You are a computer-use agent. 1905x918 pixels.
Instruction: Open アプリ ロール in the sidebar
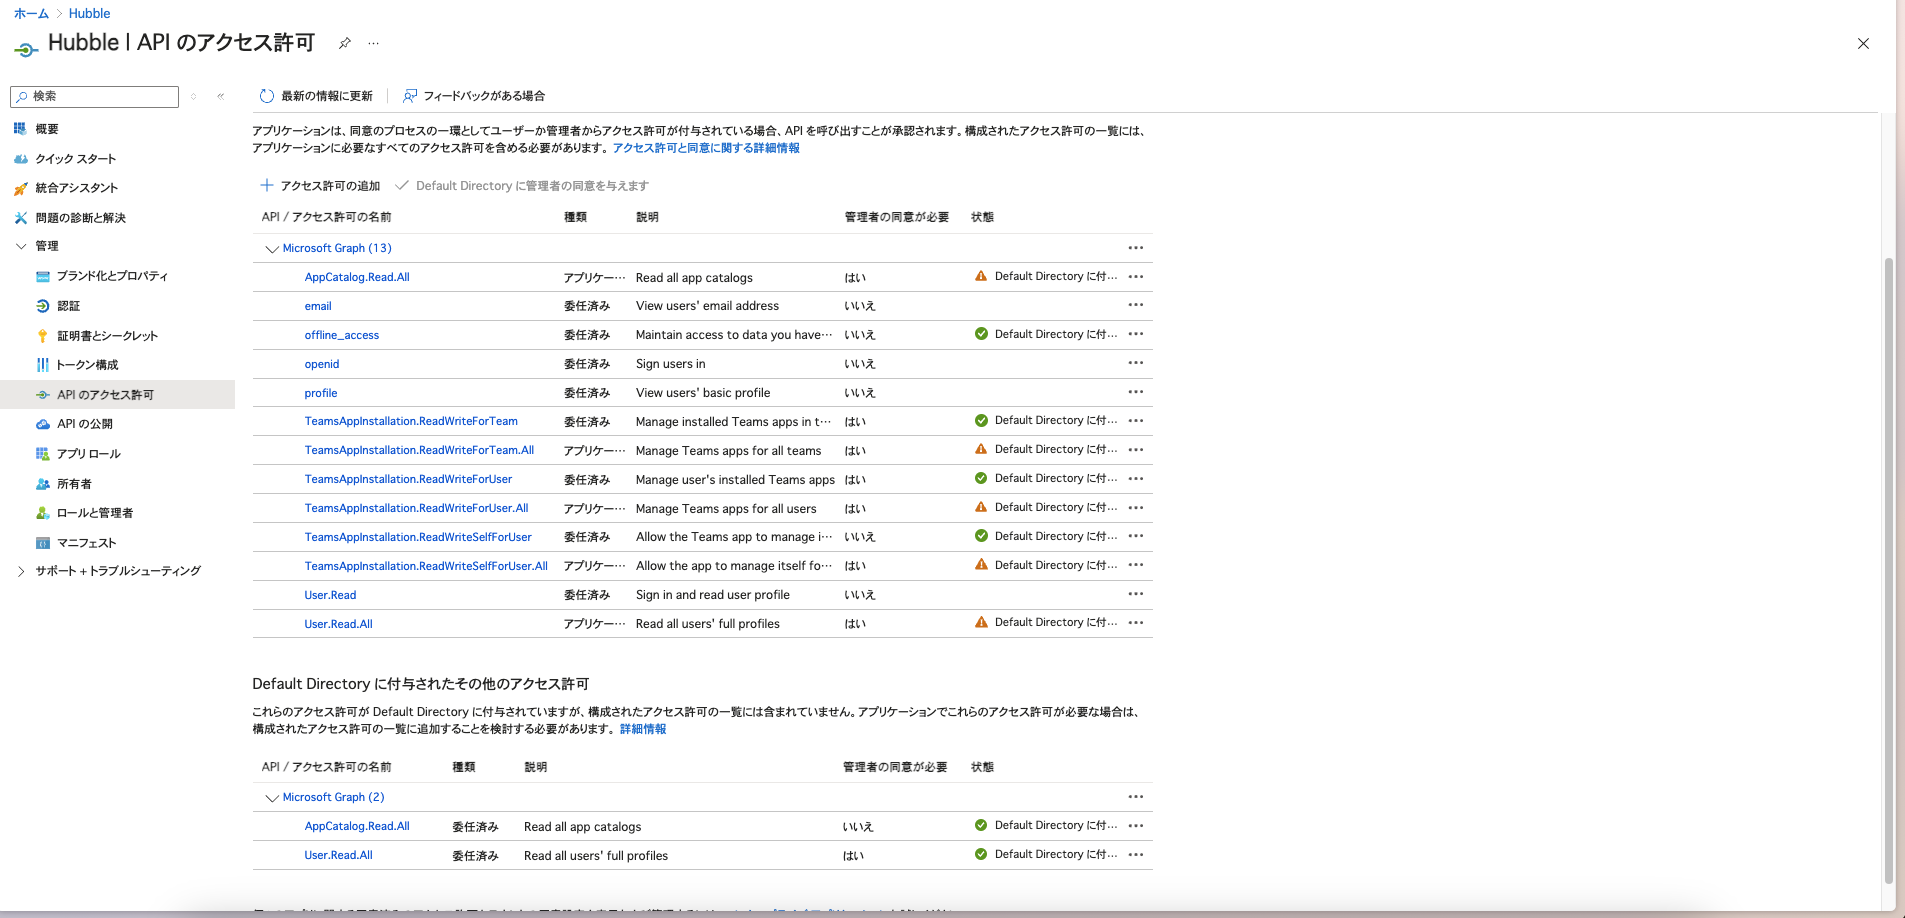click(x=88, y=454)
